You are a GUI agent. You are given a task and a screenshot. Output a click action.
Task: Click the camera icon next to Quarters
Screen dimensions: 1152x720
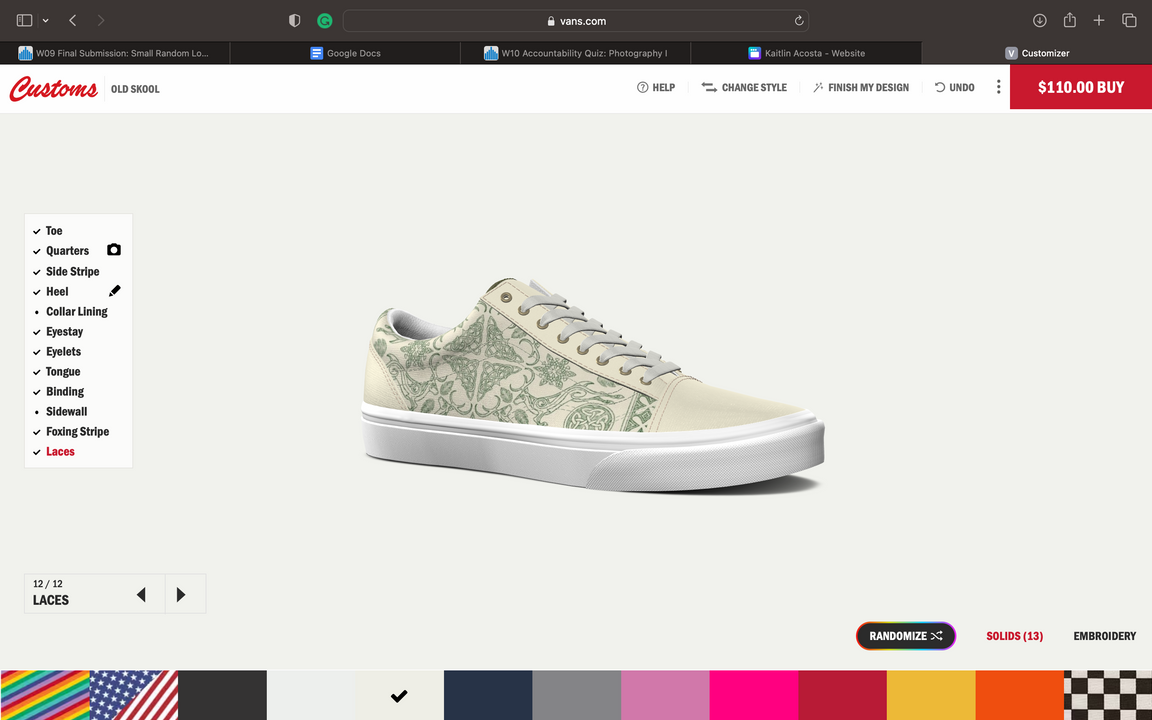[x=114, y=250]
